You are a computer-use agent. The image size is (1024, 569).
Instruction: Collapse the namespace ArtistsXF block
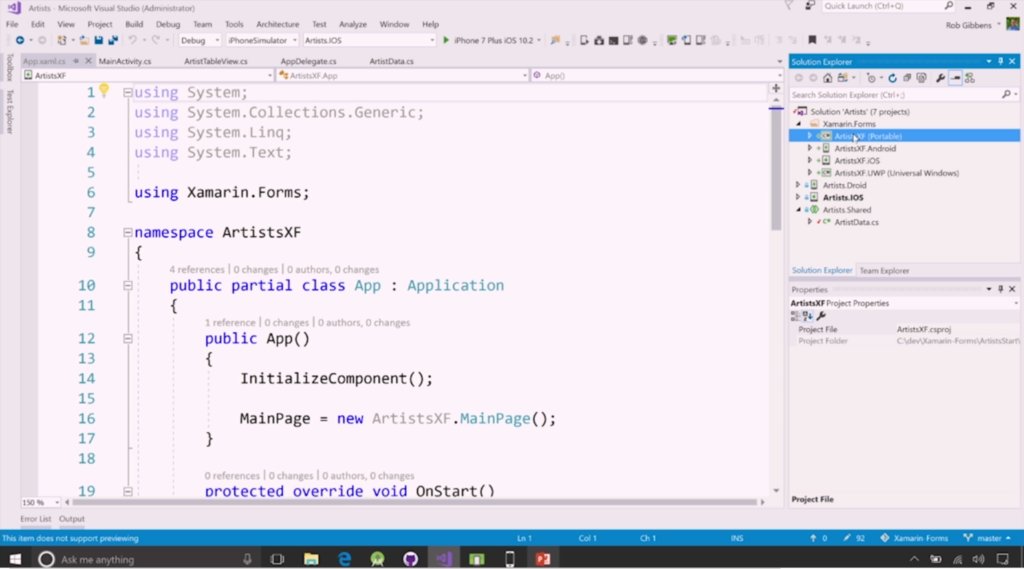click(128, 233)
